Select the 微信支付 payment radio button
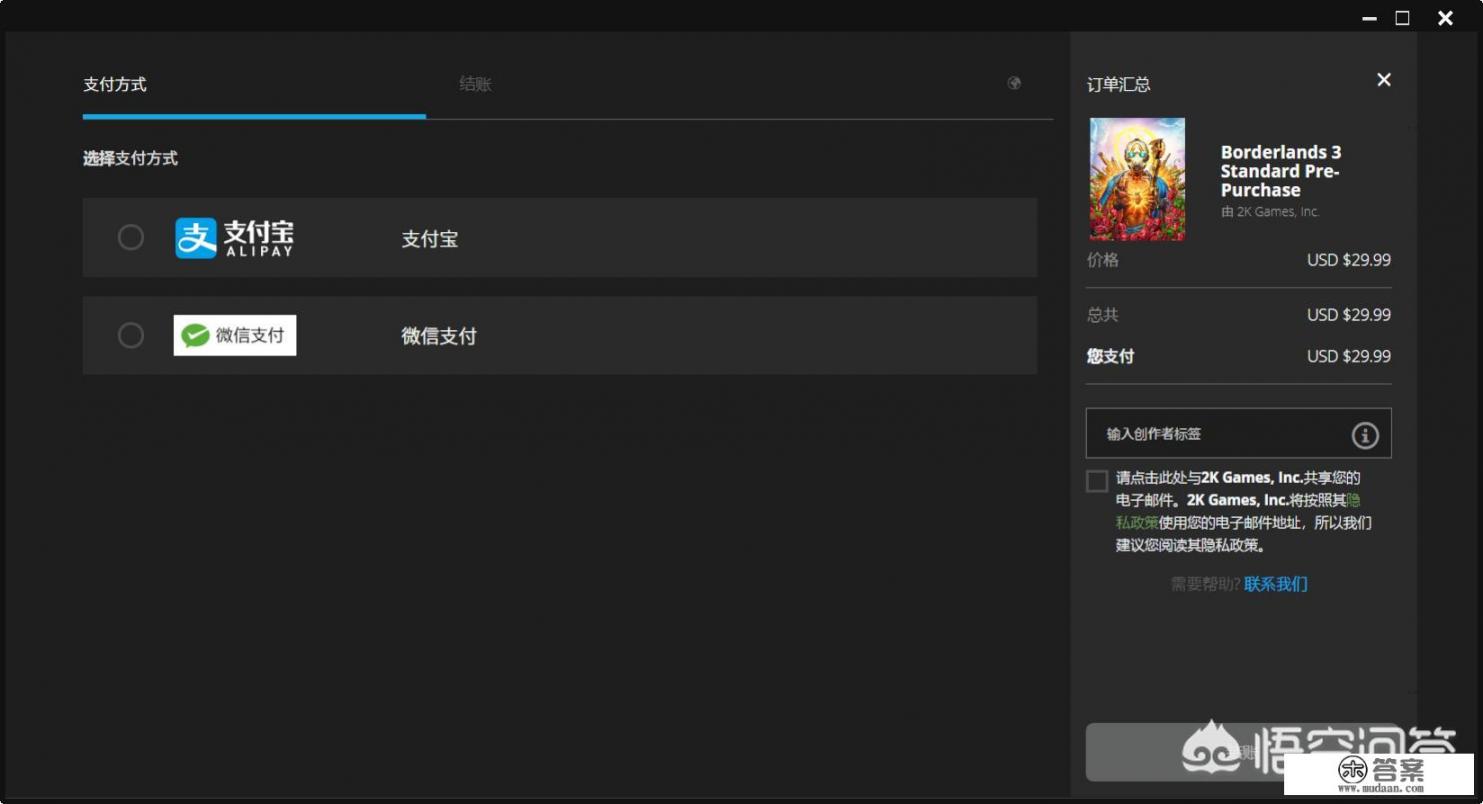This screenshot has height=804, width=1483. point(130,335)
